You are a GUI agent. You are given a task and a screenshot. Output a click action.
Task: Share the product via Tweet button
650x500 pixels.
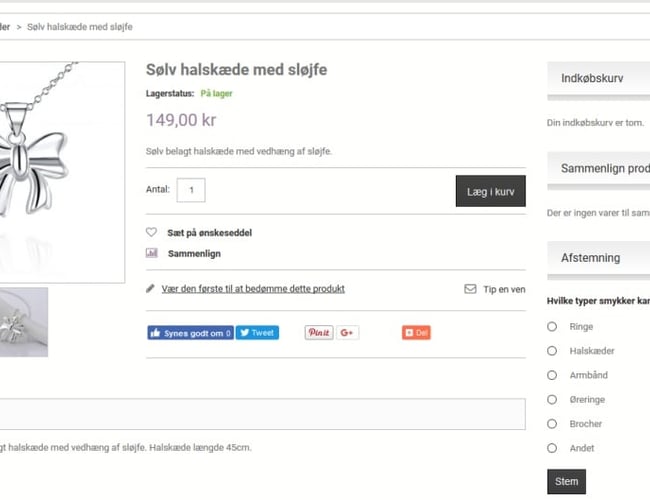click(x=257, y=333)
